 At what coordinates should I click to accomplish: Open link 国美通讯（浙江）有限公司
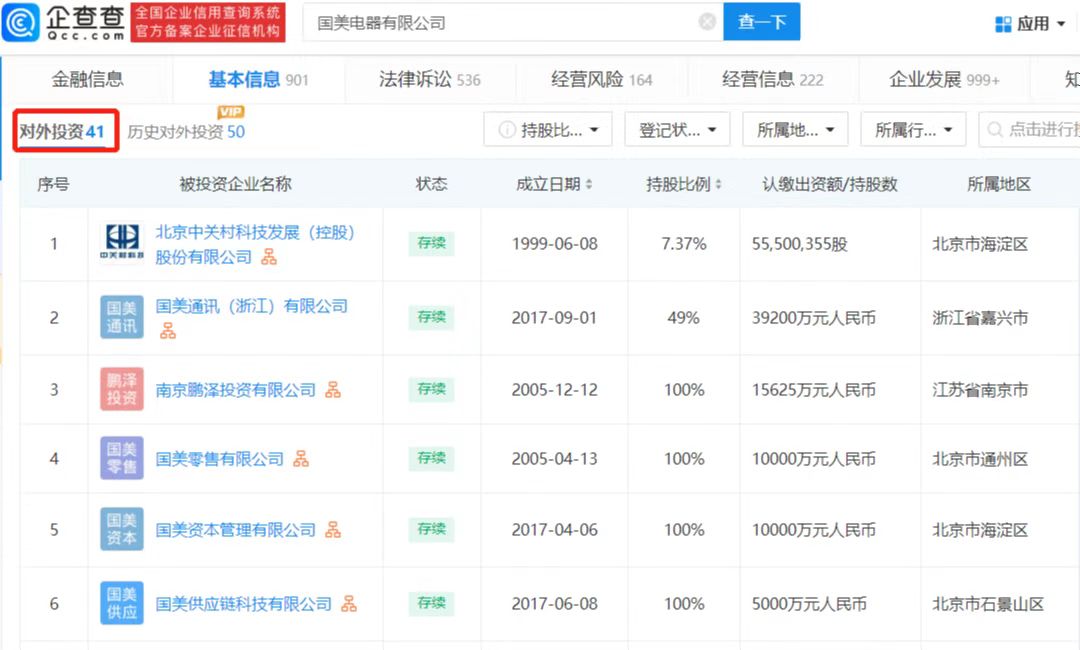tap(251, 306)
